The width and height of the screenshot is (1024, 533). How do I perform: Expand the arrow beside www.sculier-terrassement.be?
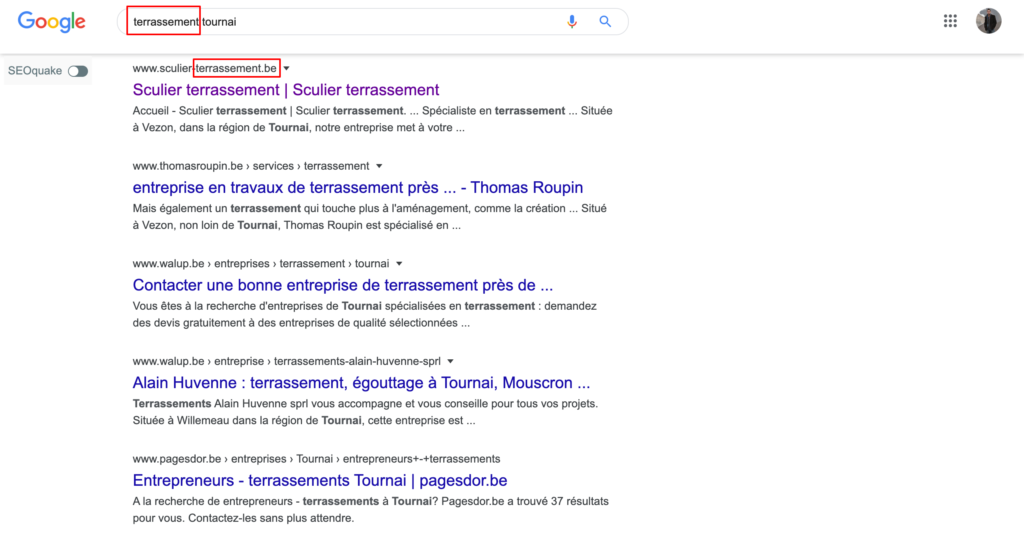(x=287, y=68)
